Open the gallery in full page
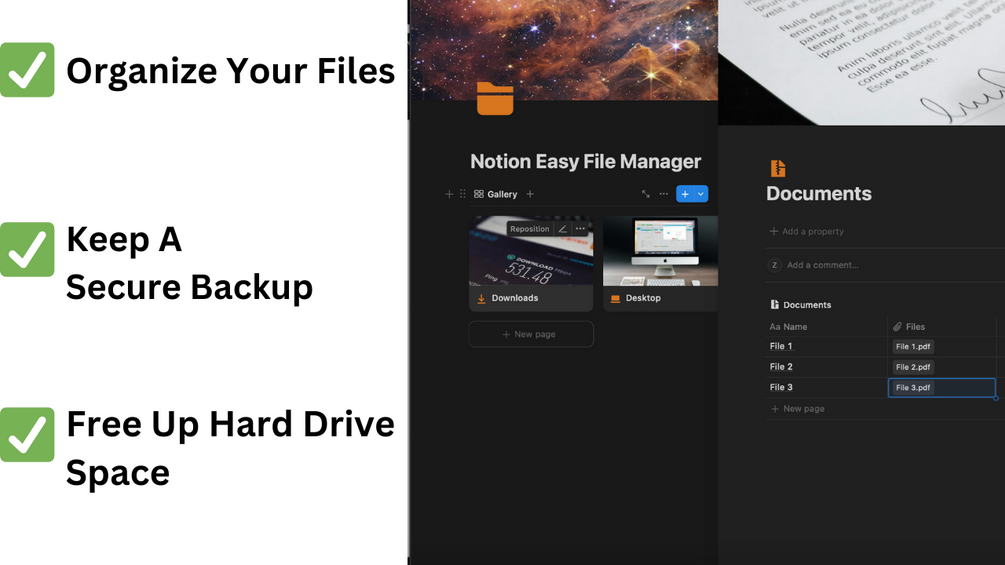 point(645,194)
